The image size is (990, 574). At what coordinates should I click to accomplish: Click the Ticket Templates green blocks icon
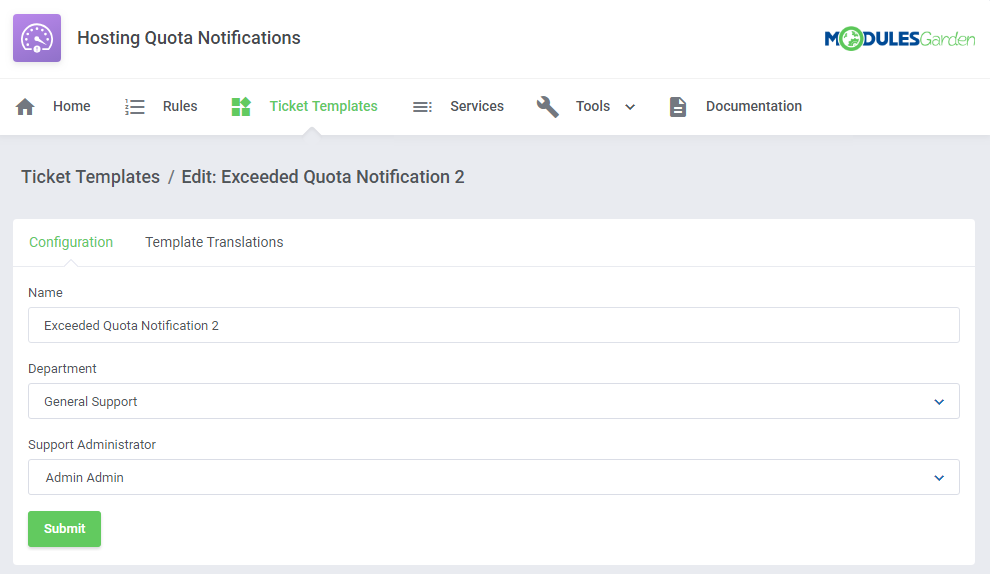click(241, 107)
